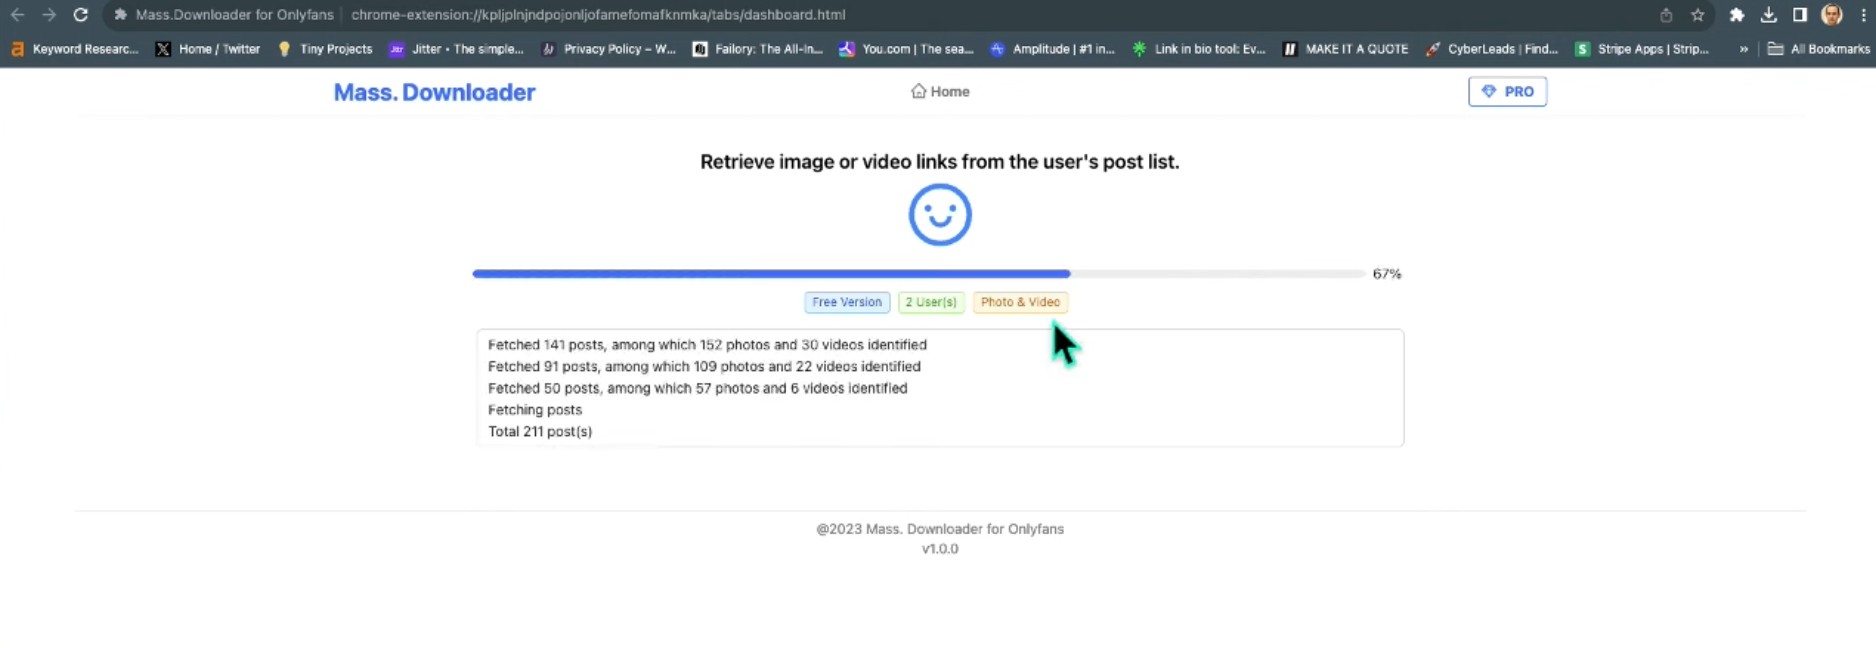The height and width of the screenshot is (648, 1876).
Task: Open Tiny Projects bookmark
Action: pos(325,49)
